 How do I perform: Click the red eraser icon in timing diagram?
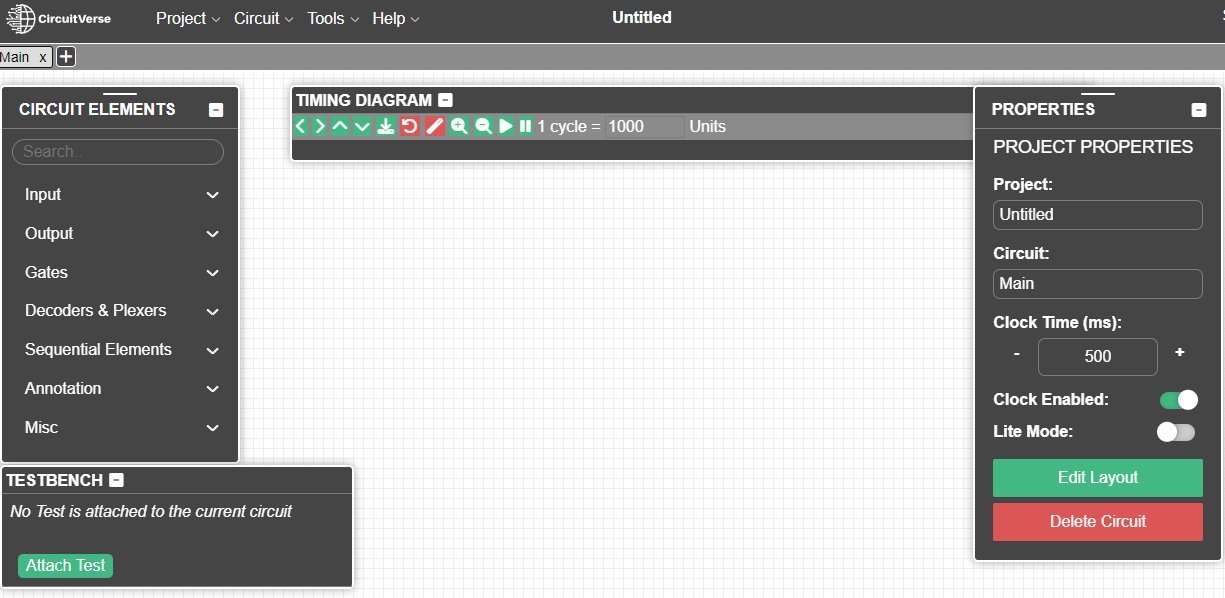coord(434,126)
